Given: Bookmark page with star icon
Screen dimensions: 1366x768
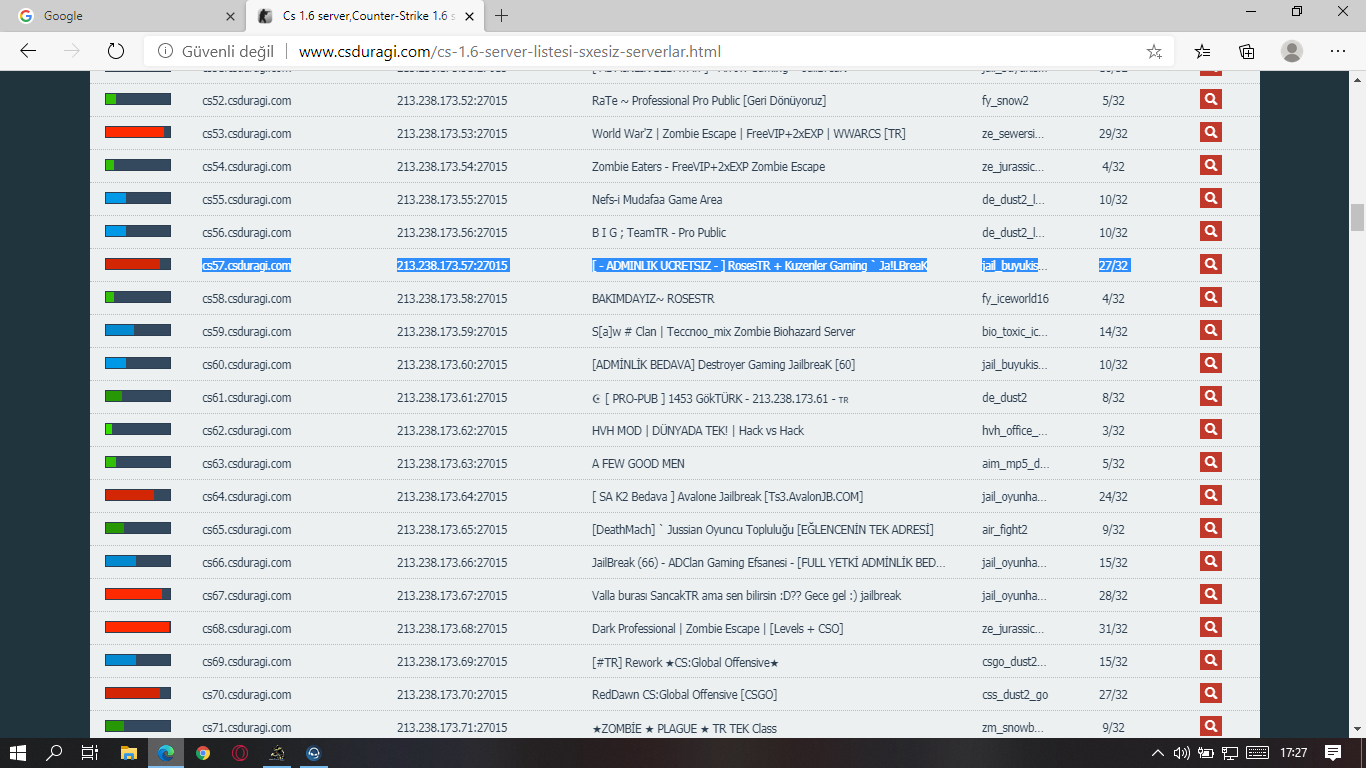Looking at the screenshot, I should [1154, 51].
